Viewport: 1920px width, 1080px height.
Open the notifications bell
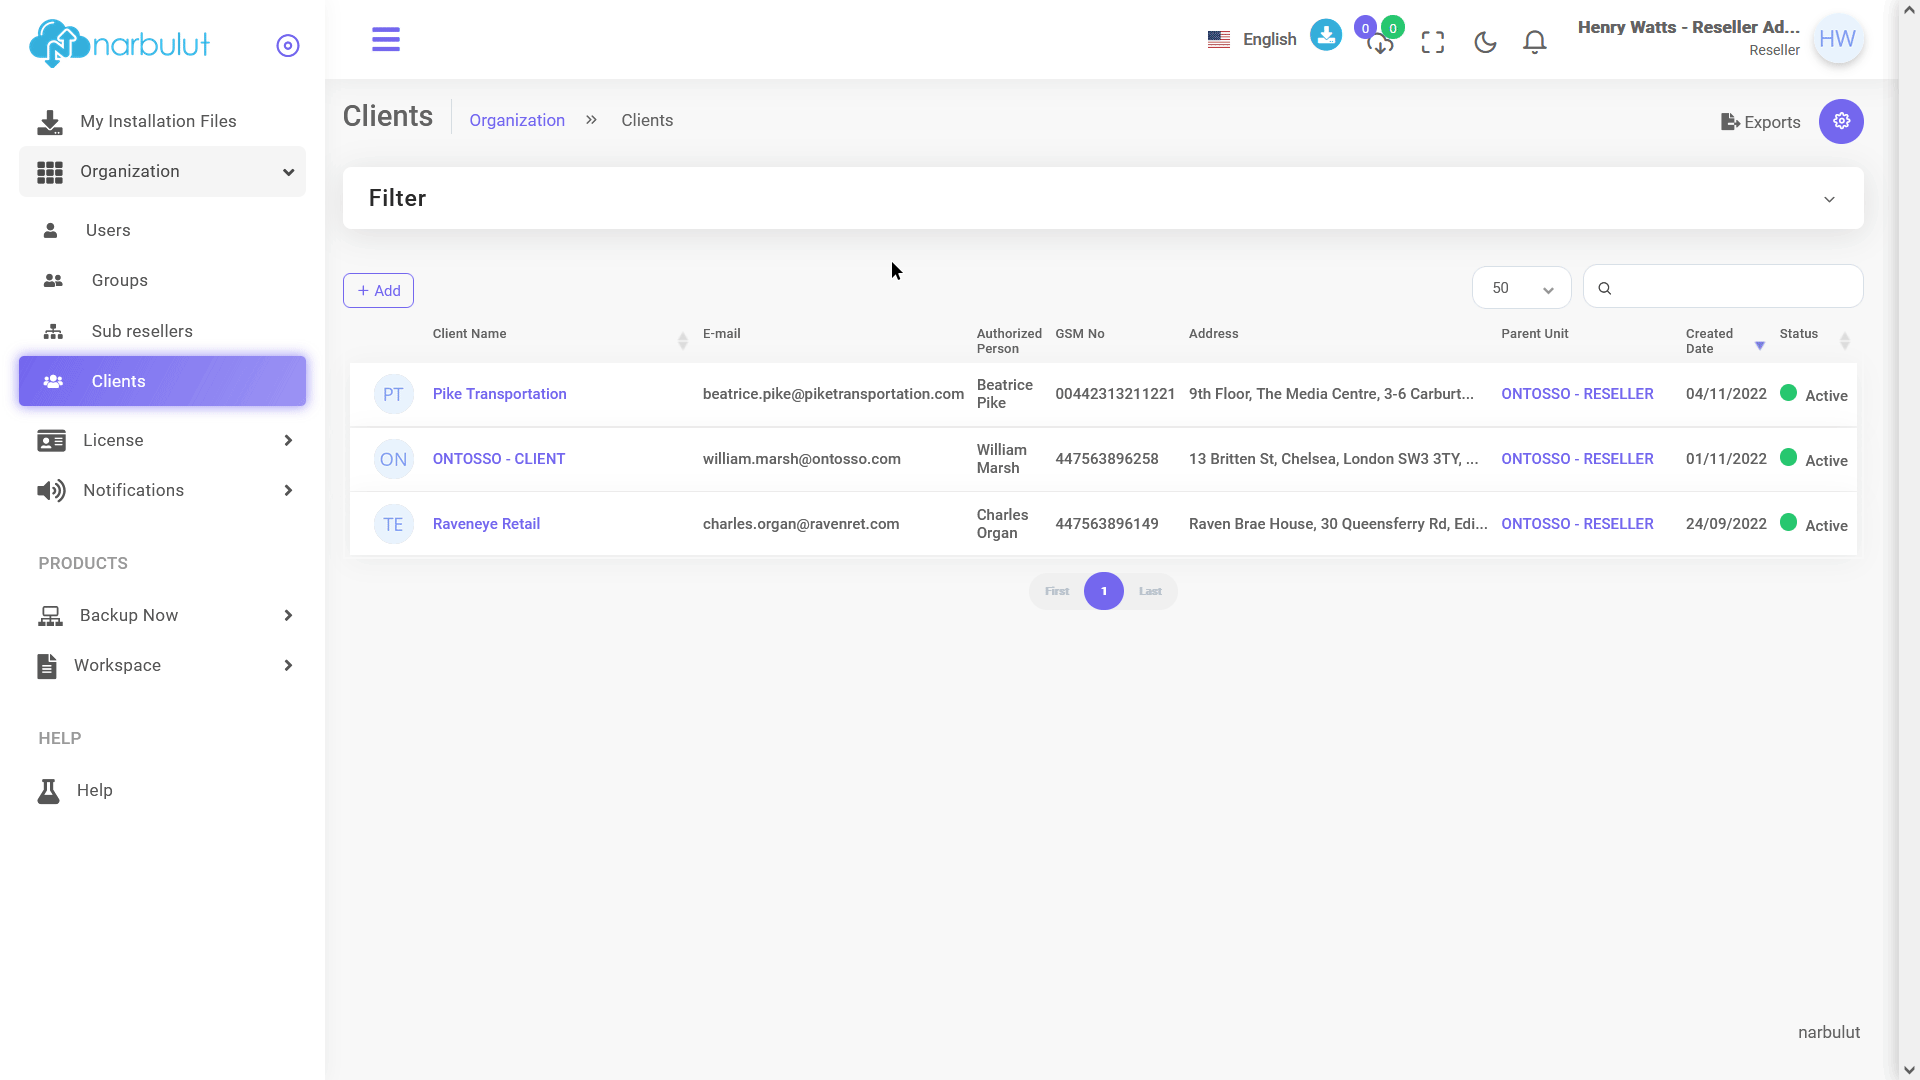click(x=1535, y=42)
